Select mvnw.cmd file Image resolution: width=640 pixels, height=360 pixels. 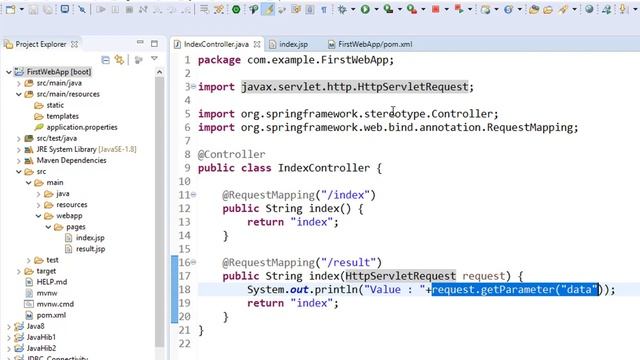coord(55,304)
